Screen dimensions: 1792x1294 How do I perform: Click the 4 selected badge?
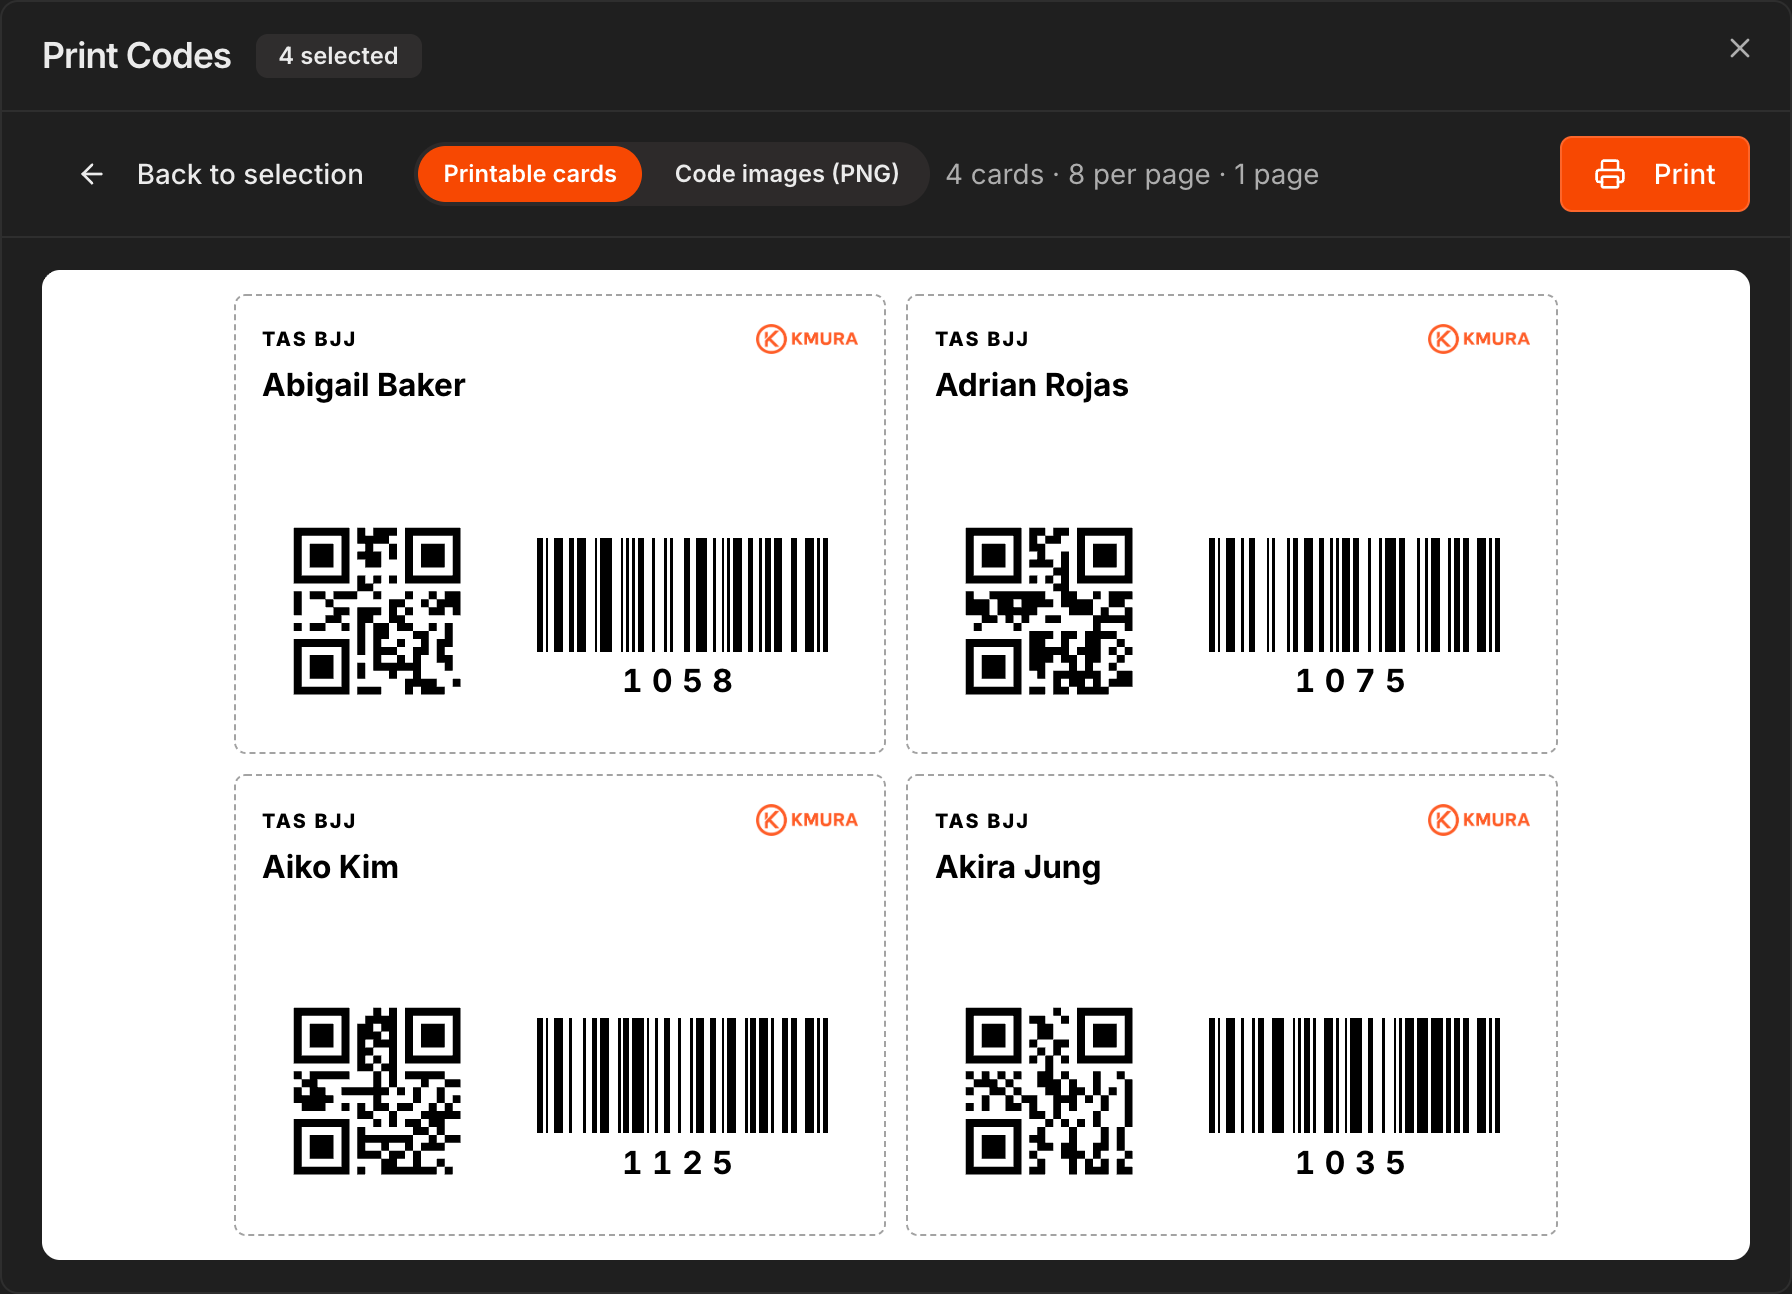point(338,56)
